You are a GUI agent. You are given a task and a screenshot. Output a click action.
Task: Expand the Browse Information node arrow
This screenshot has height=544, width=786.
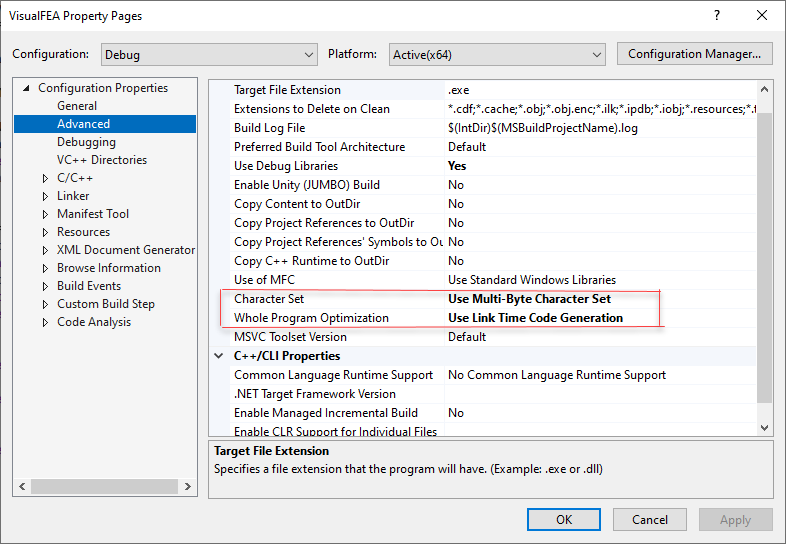point(45,269)
